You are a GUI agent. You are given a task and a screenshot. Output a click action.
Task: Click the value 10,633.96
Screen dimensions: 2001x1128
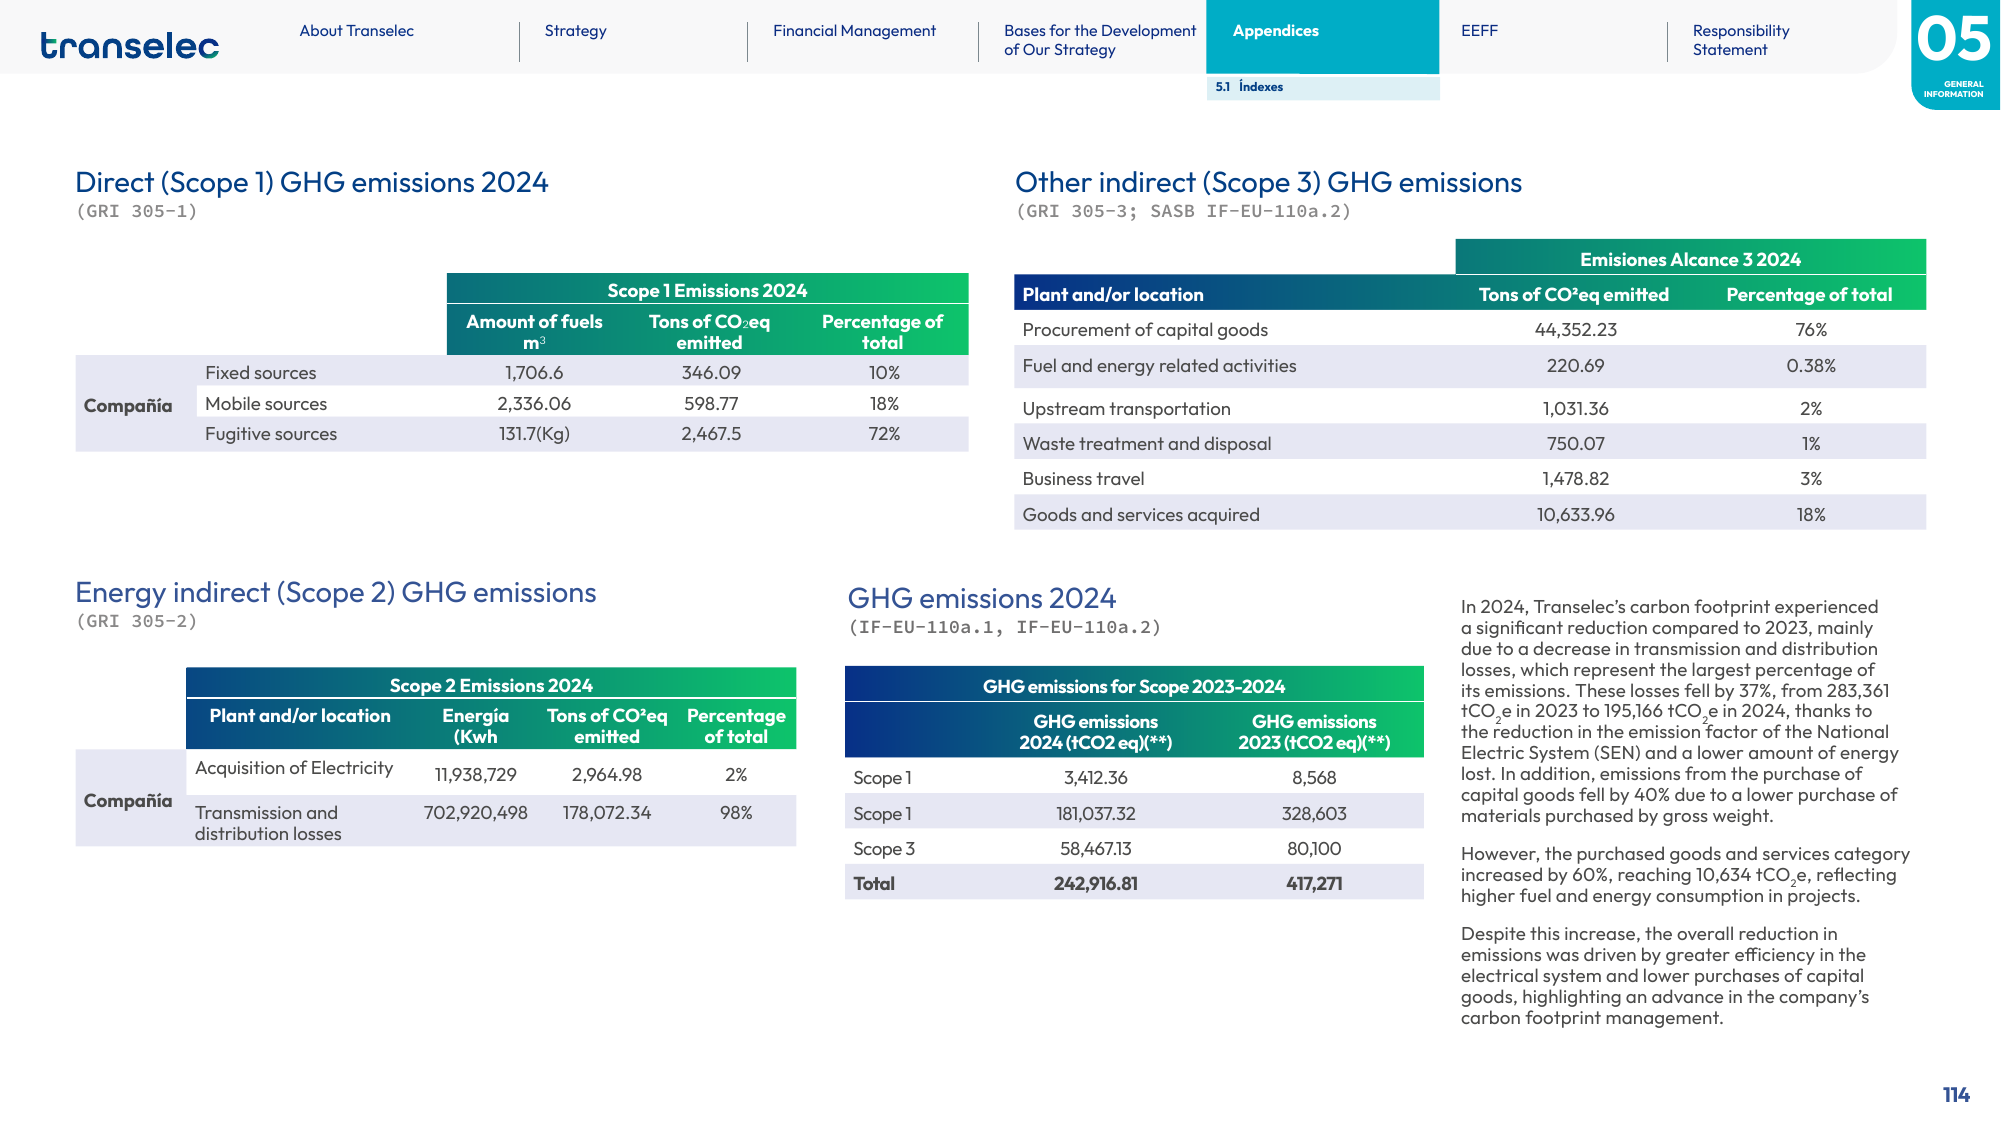point(1575,514)
